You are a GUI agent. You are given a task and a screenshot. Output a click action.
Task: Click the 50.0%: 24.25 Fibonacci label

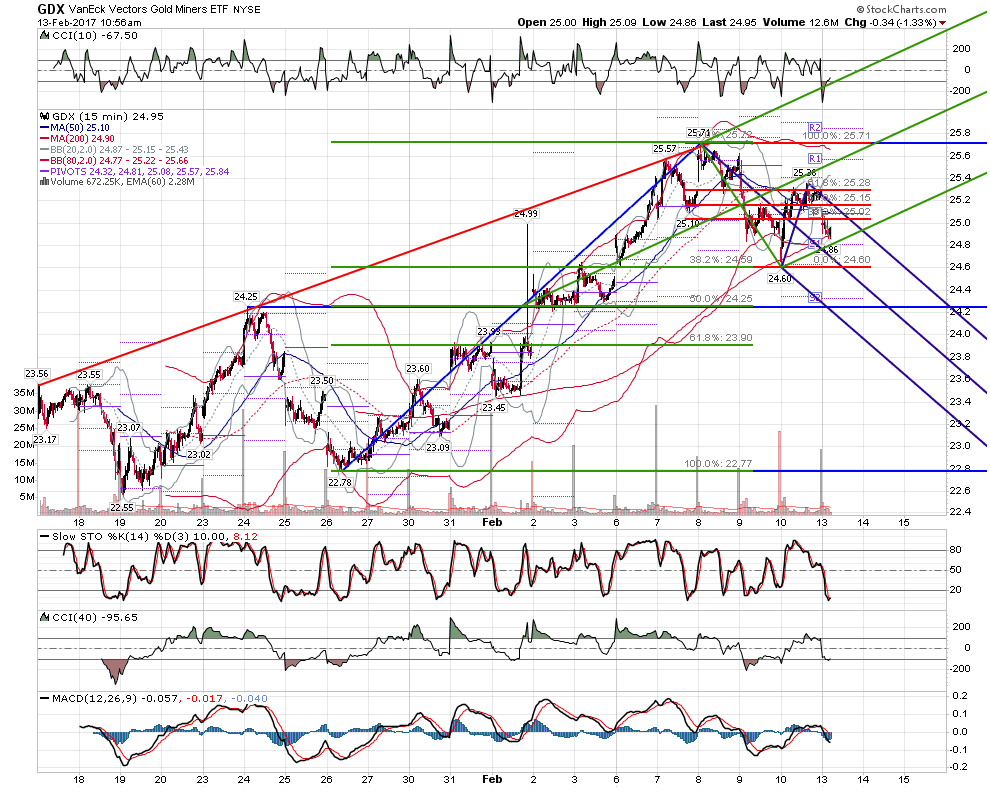[720, 298]
